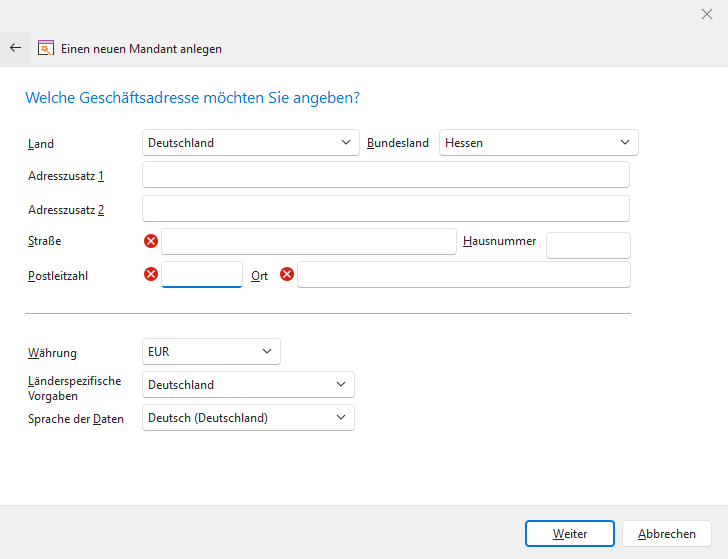Click the error icon next to Straße
The image size is (728, 559).
pos(151,241)
